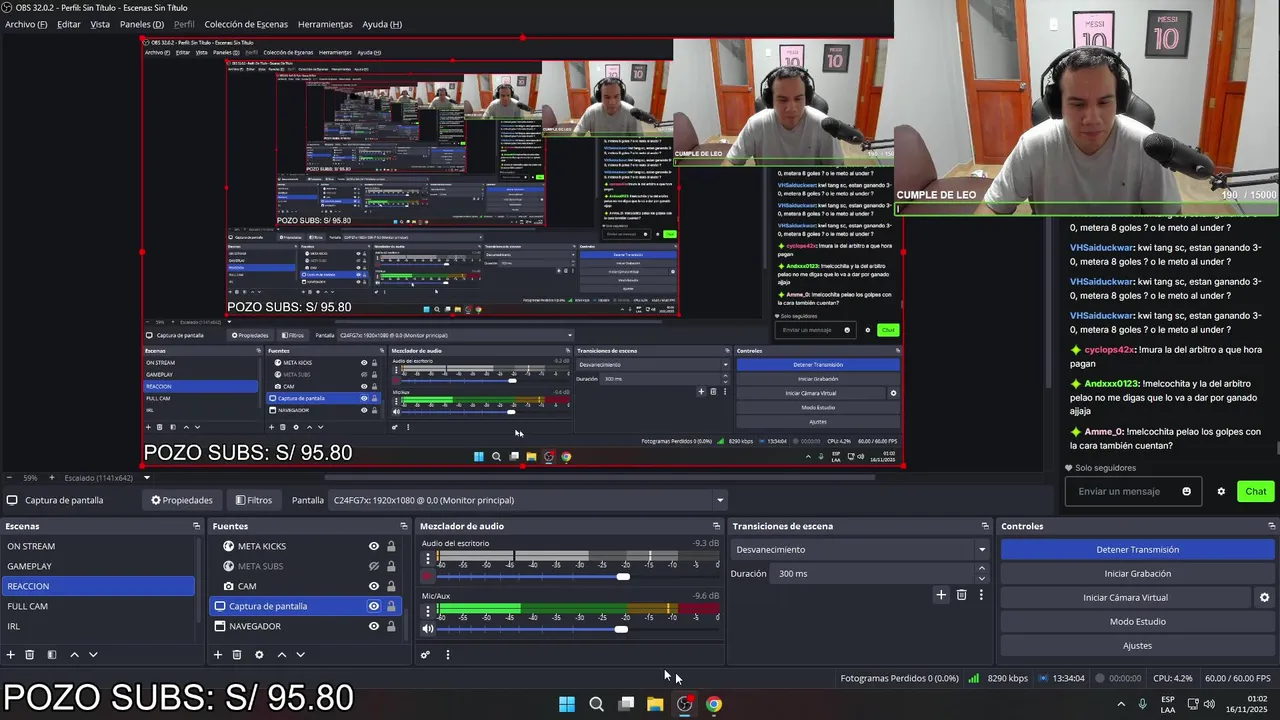Add a new scene with the plus icon
Image resolution: width=1280 pixels, height=720 pixels.
click(11, 655)
